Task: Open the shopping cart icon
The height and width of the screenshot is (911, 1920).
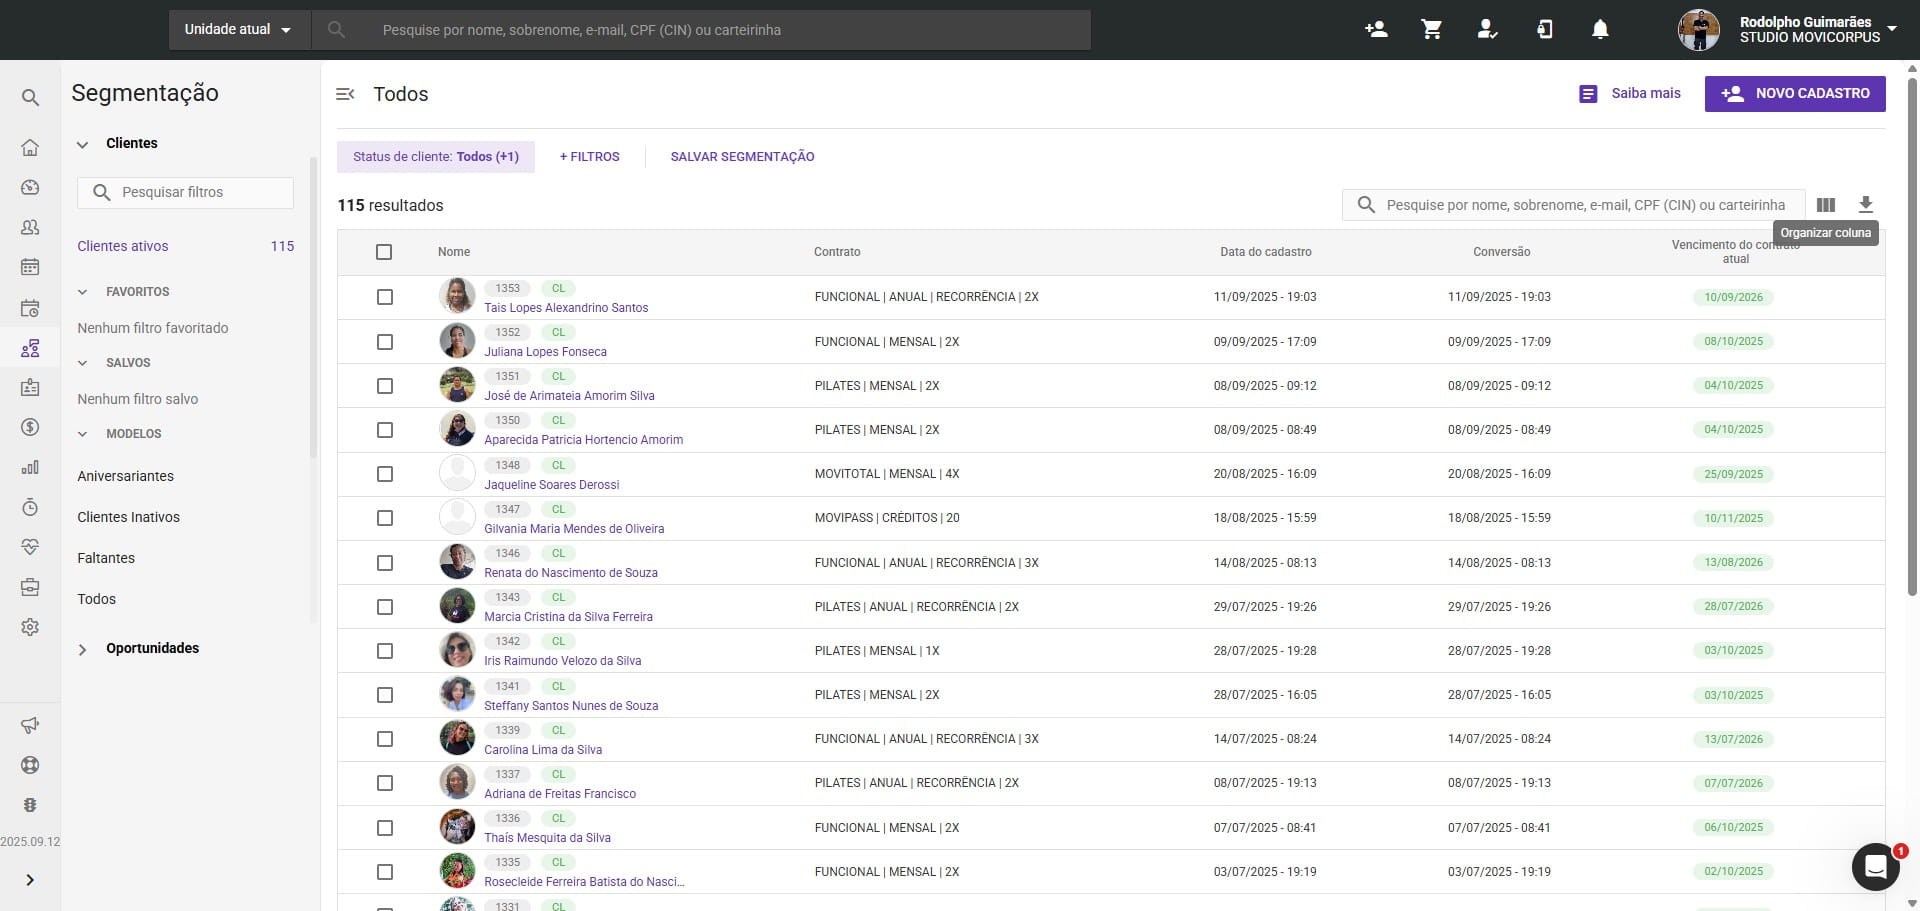Action: pyautogui.click(x=1432, y=29)
